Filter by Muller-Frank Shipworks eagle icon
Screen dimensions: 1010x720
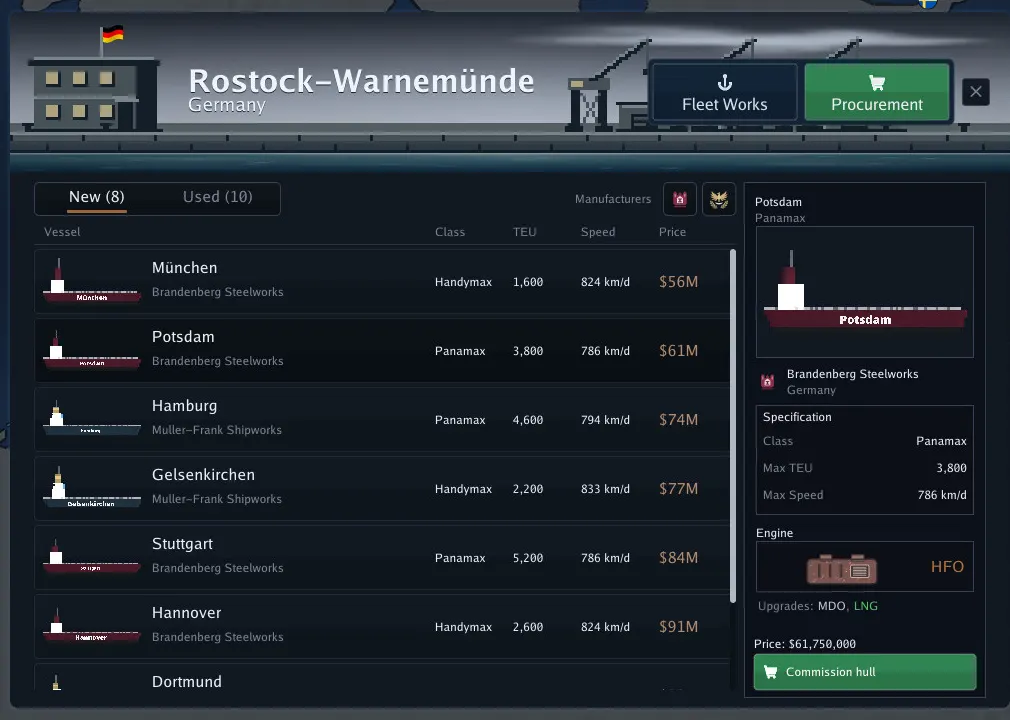719,199
